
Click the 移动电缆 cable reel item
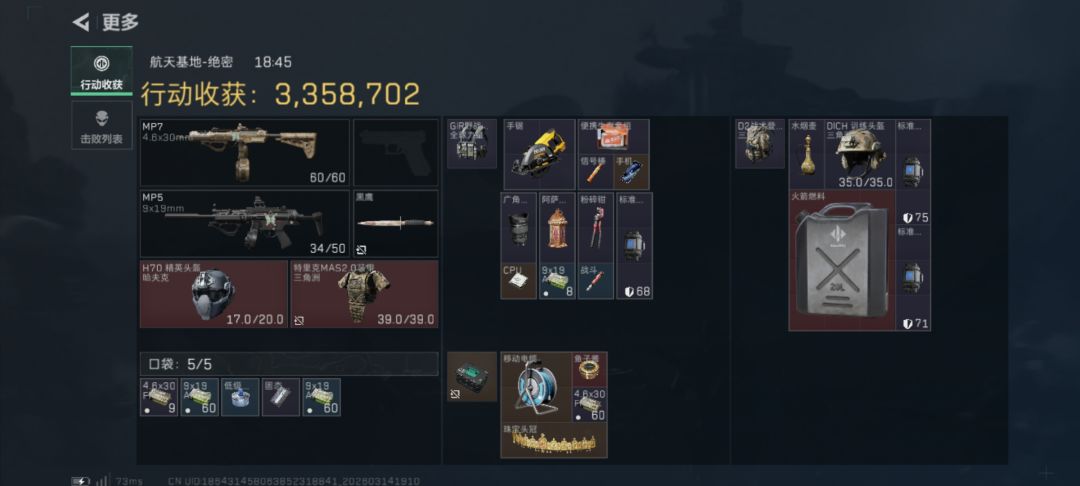point(536,387)
